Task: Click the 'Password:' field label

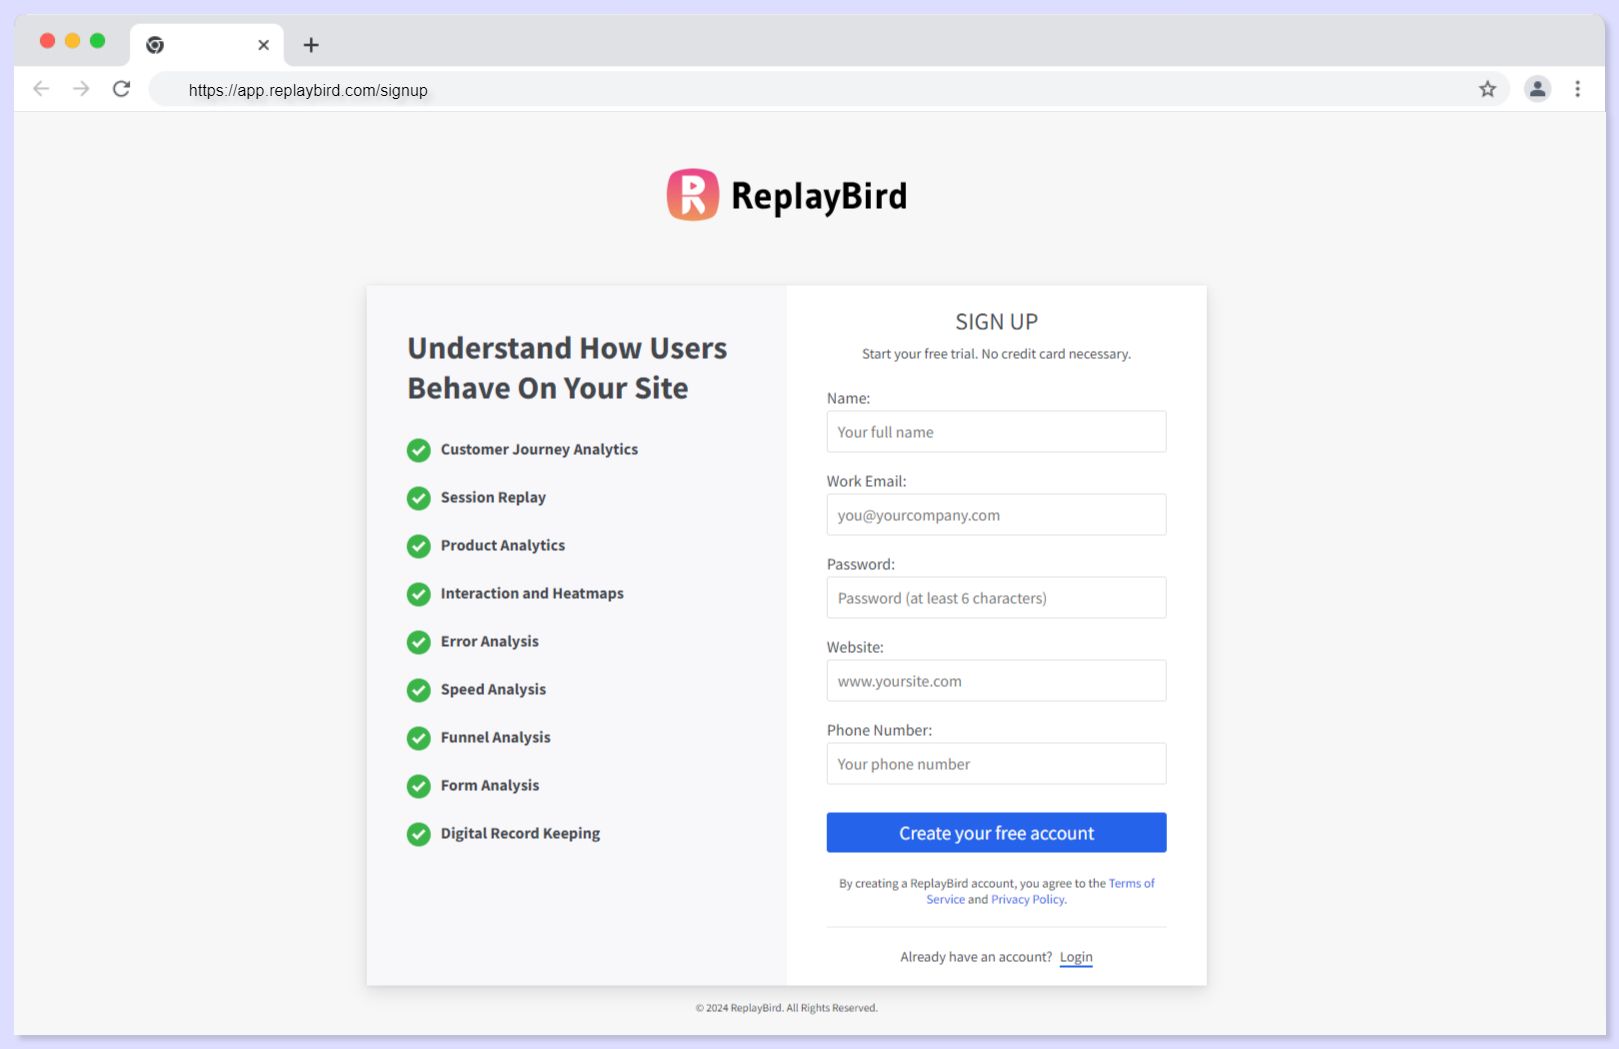Action: [x=861, y=564]
